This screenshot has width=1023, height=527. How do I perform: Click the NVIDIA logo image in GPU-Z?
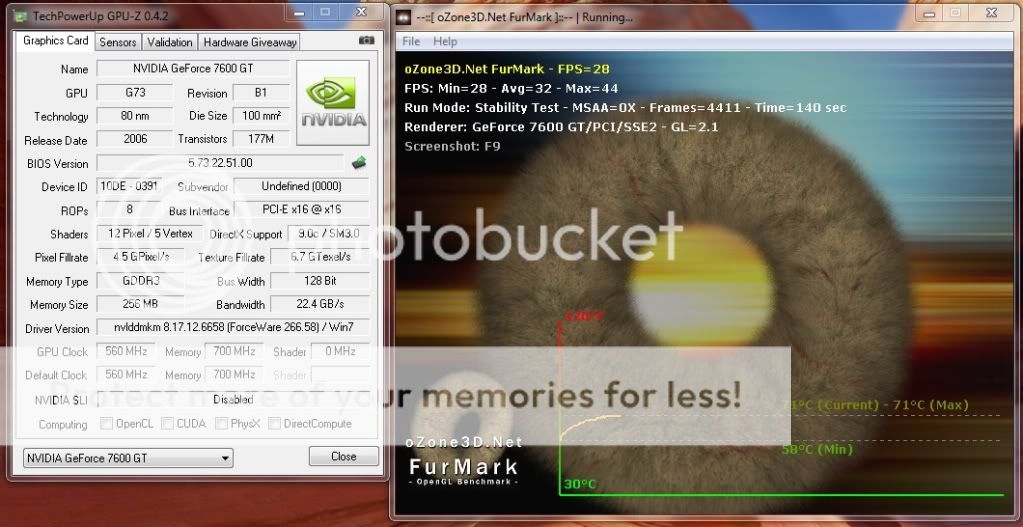[333, 102]
